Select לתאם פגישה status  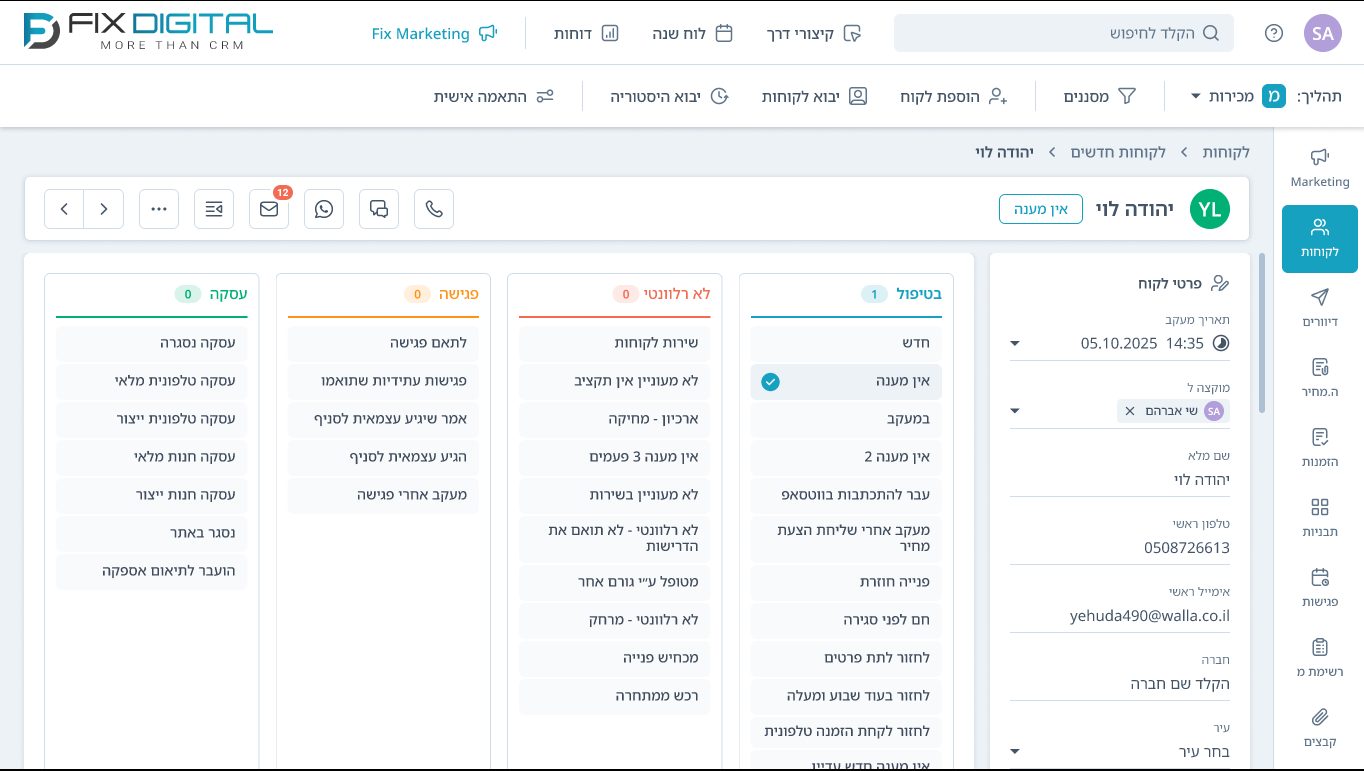point(383,343)
